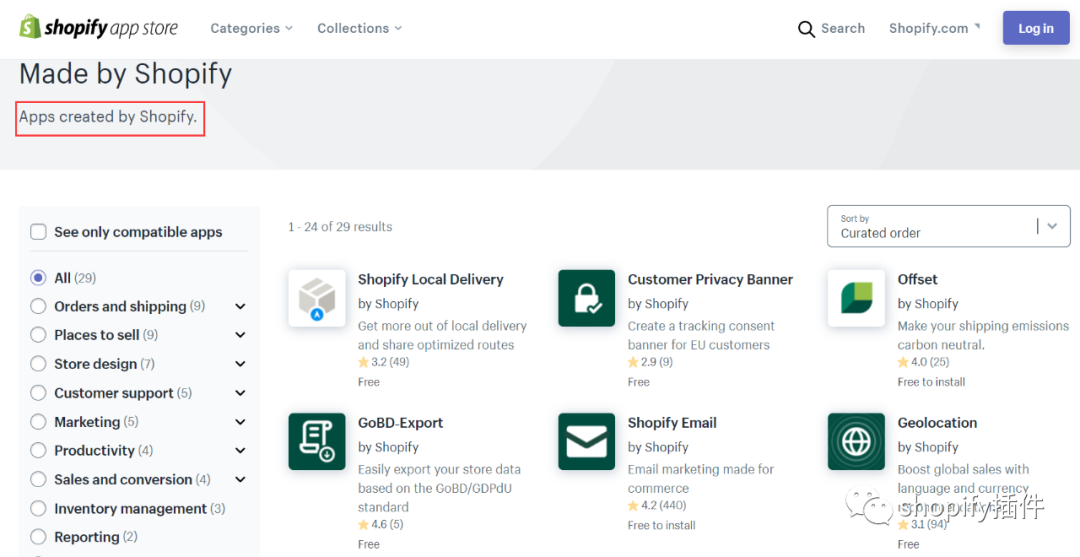Click the 1 - 24 of 29 results text
1080x557 pixels.
(x=340, y=227)
